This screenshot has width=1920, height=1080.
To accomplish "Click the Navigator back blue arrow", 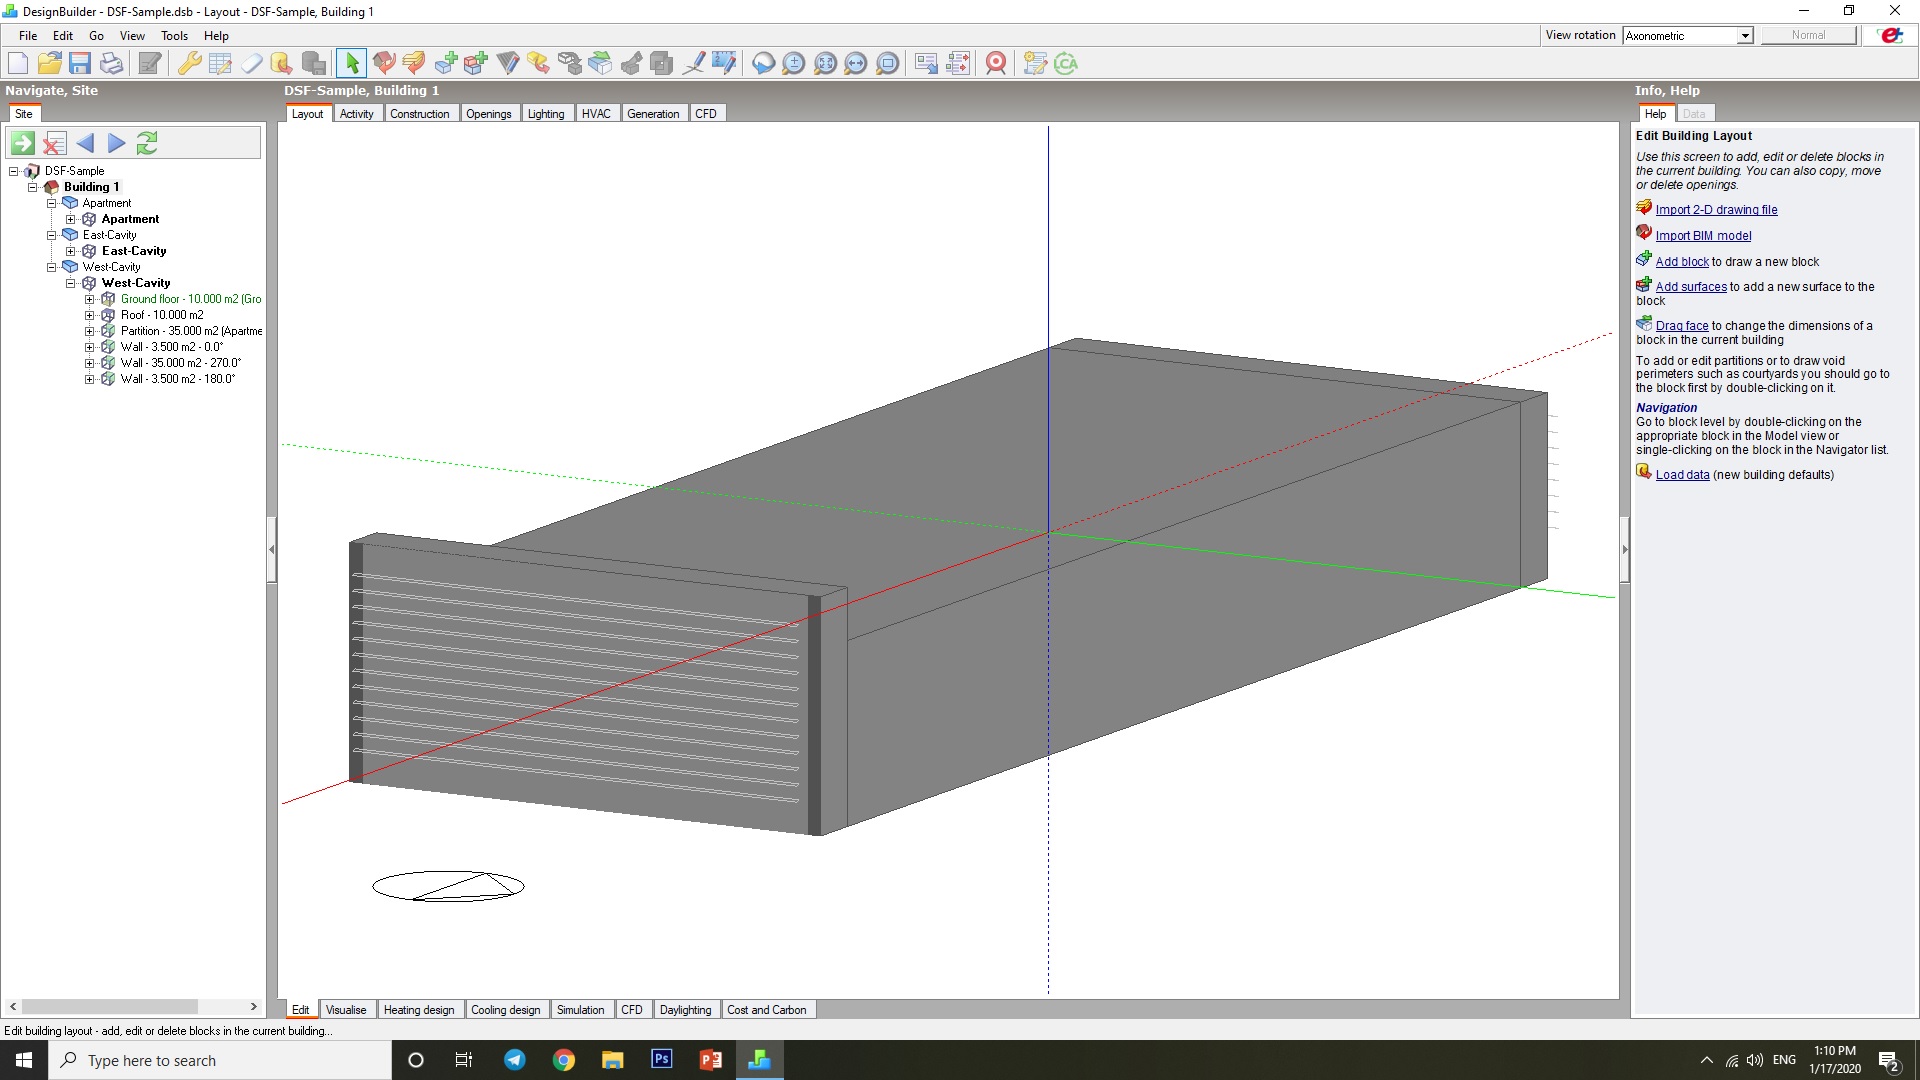I will (x=85, y=143).
